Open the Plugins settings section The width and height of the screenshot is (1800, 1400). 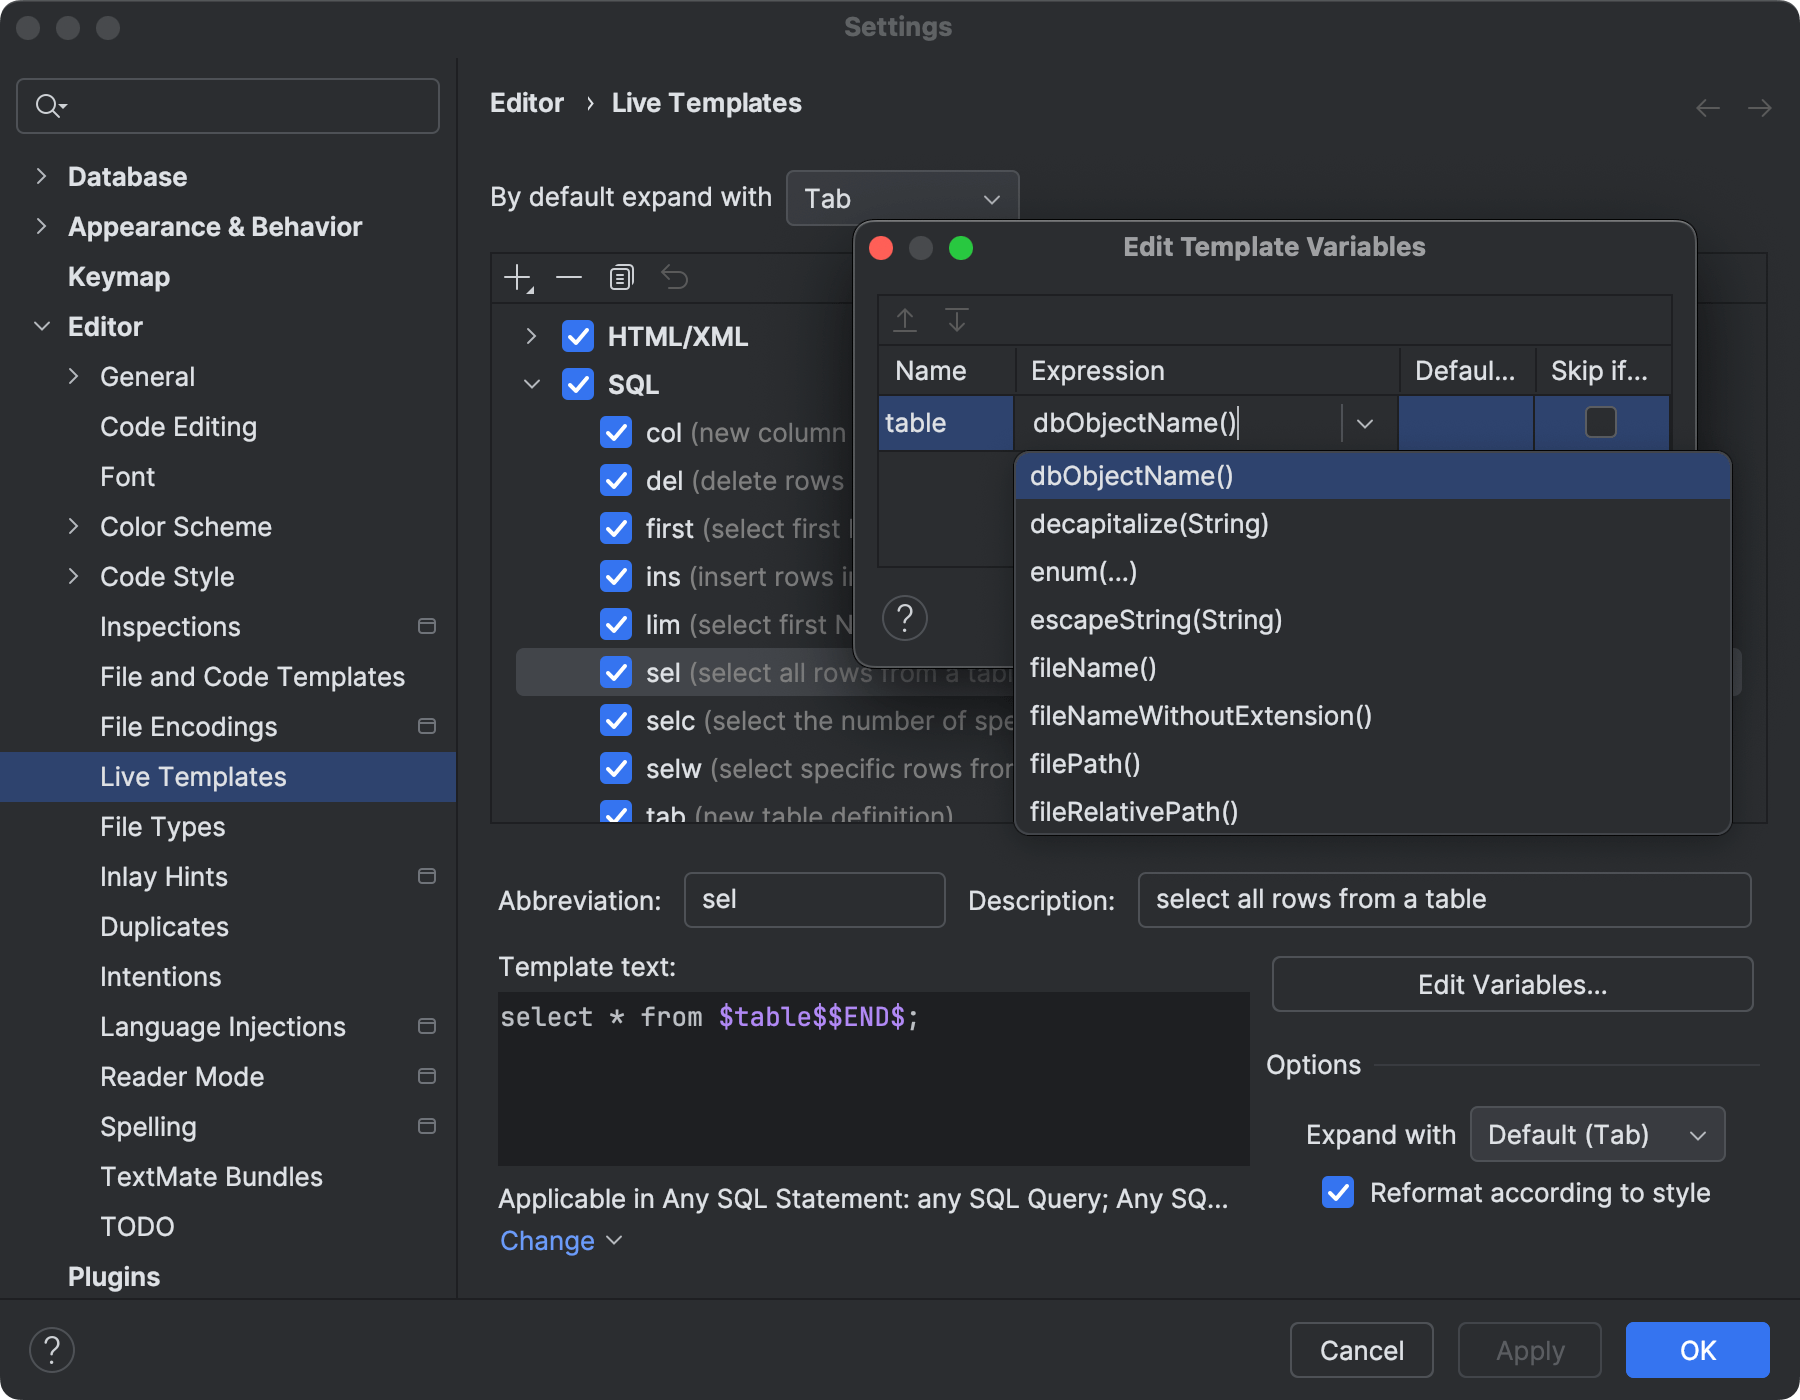pyautogui.click(x=113, y=1276)
